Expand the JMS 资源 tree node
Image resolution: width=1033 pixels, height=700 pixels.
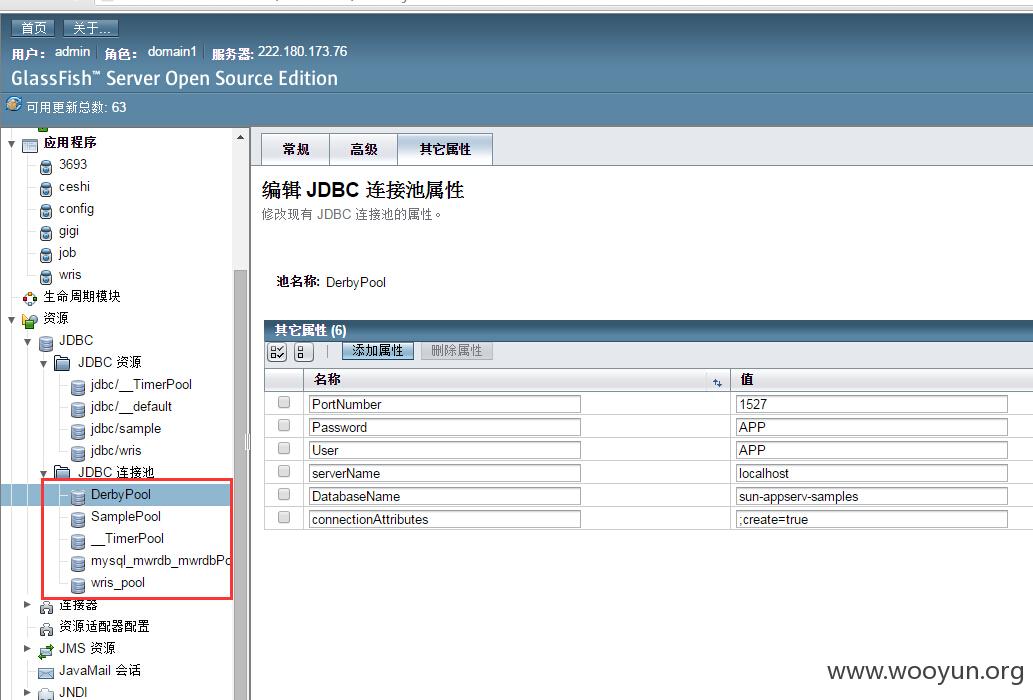27,648
